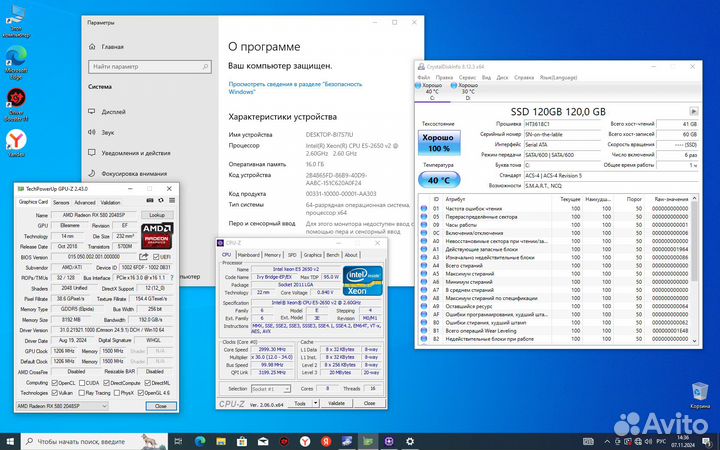Click the next disk arrow in CrystalDiskInfo
The image size is (720, 450).
click(694, 111)
